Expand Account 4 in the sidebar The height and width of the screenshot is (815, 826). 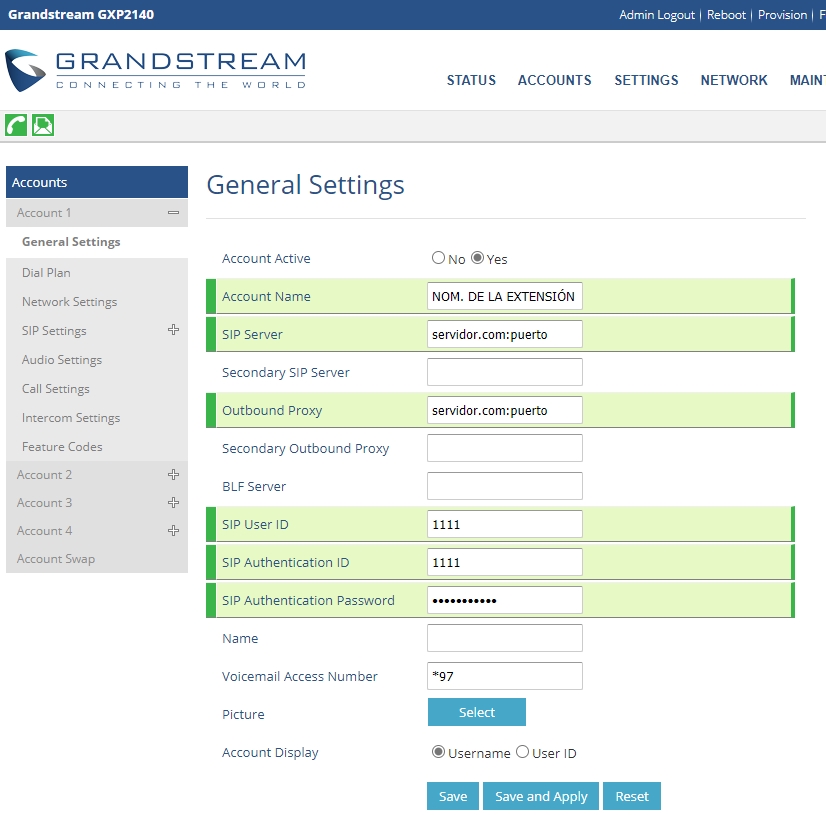tap(173, 530)
